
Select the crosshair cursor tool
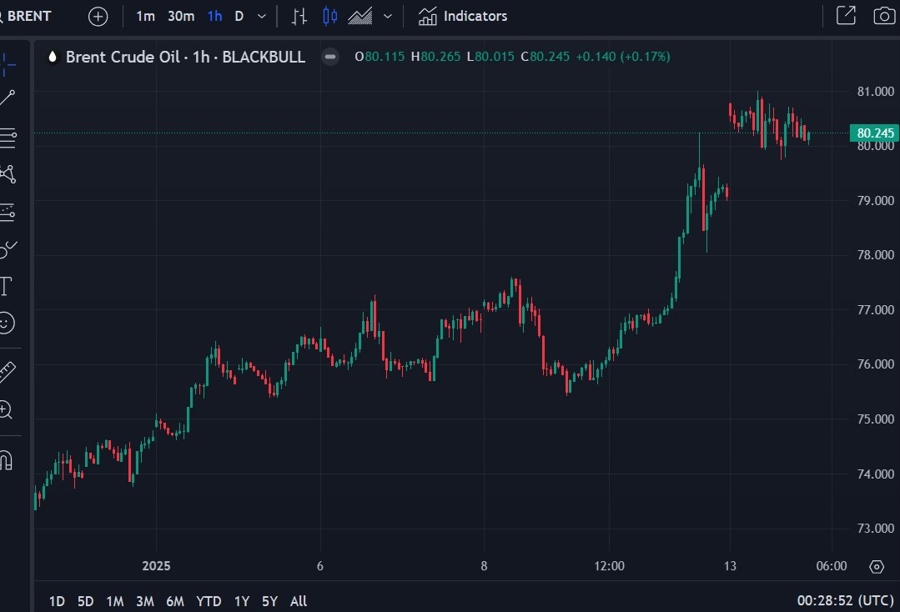click(7, 64)
